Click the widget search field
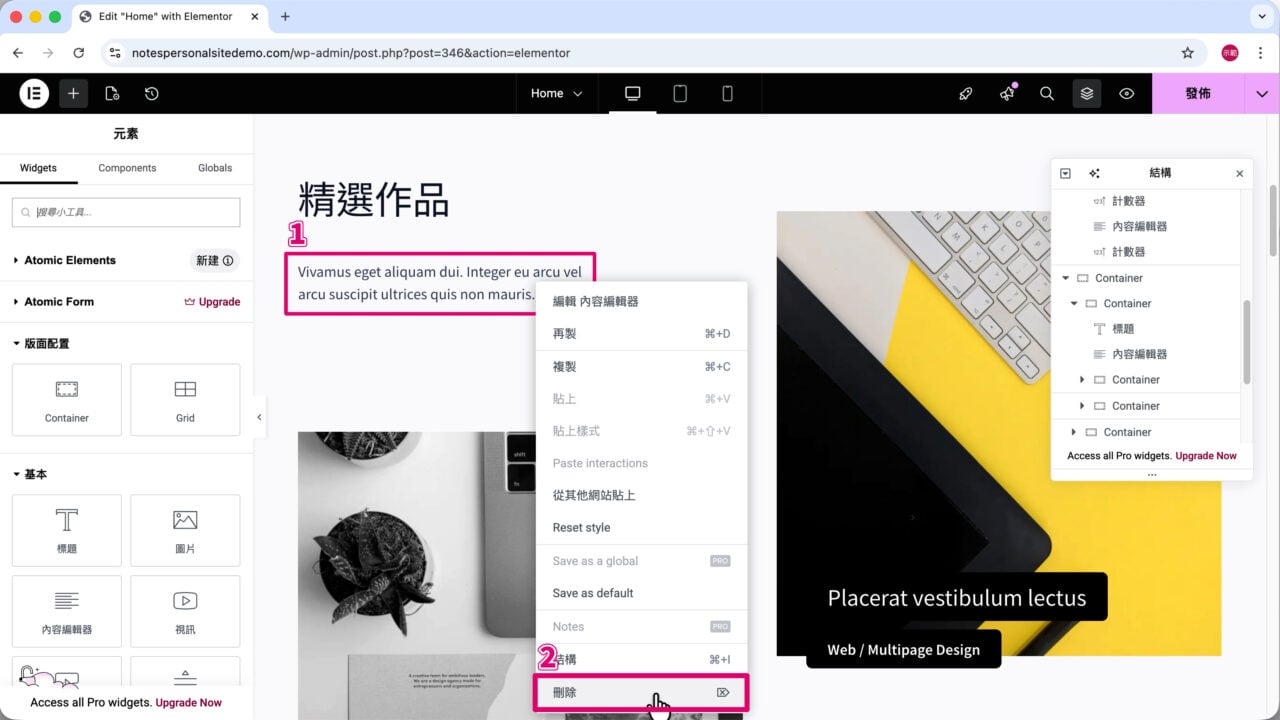The image size is (1280, 720). point(126,212)
